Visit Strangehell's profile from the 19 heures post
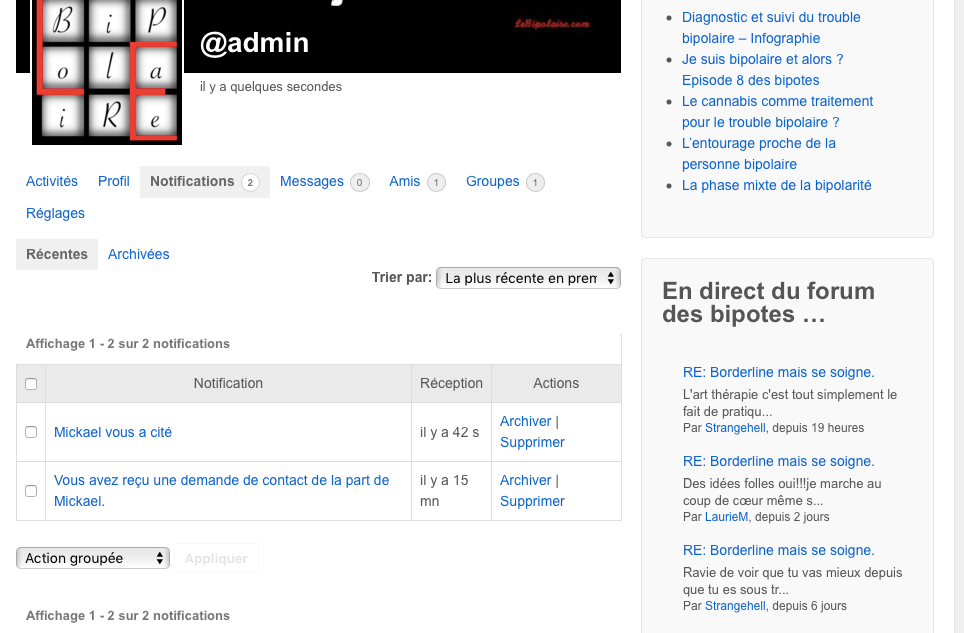The width and height of the screenshot is (964, 633). [735, 428]
